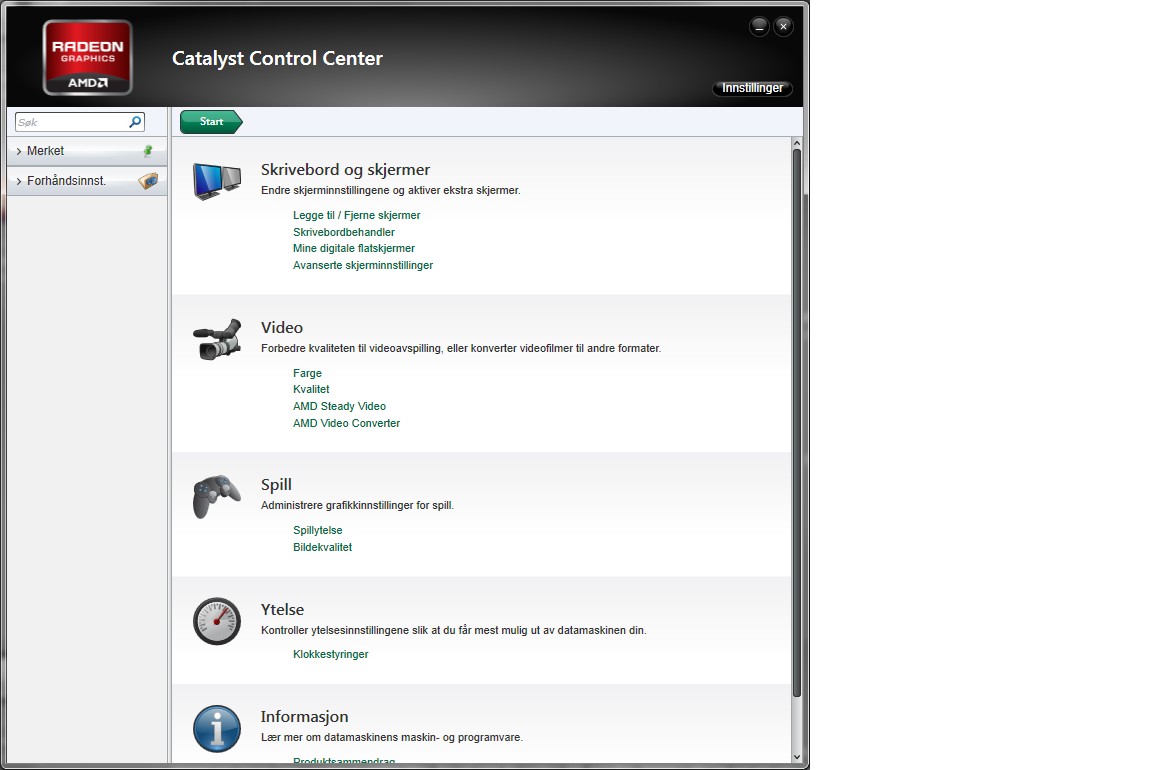Select the Ytelse section heading

pyautogui.click(x=282, y=610)
